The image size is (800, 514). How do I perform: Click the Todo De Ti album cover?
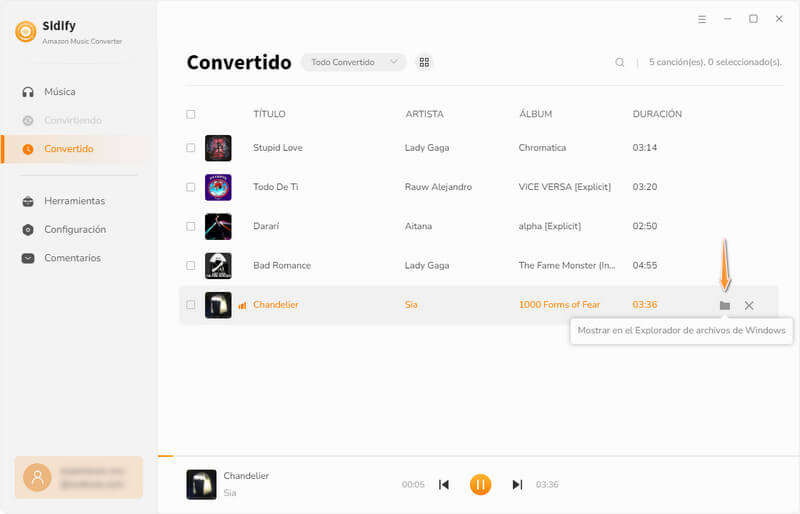218,187
